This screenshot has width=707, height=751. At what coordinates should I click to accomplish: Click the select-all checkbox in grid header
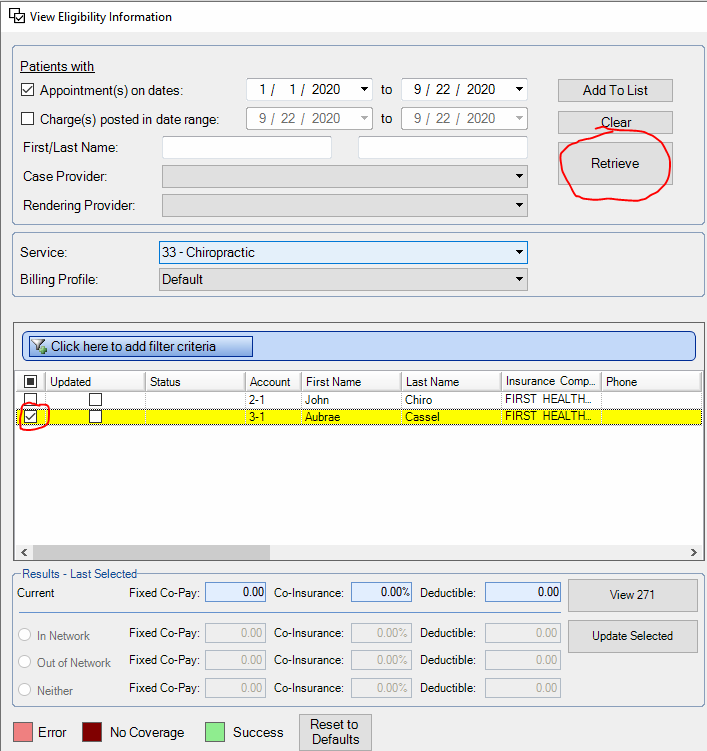coord(30,381)
